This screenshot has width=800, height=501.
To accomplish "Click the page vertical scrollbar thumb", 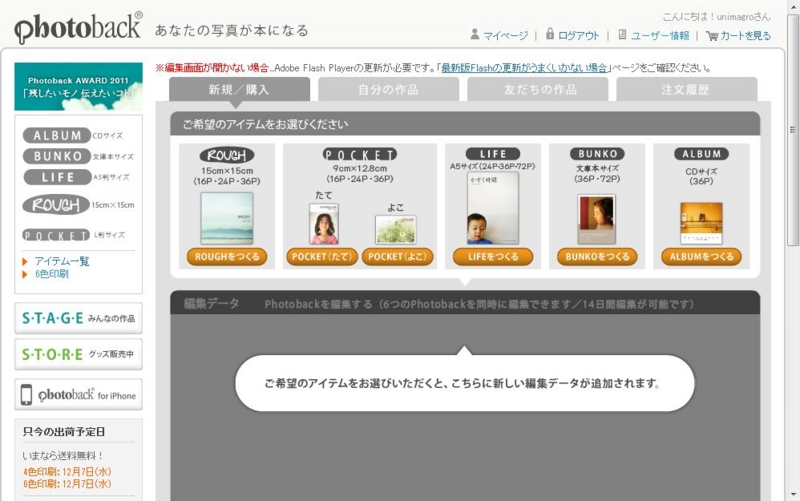I will [792, 130].
